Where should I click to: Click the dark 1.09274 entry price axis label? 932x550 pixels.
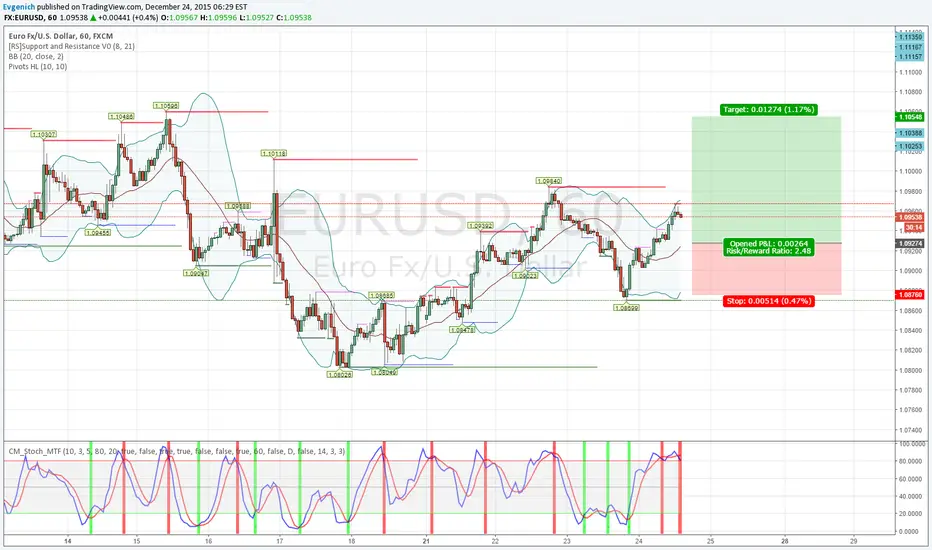(910, 243)
